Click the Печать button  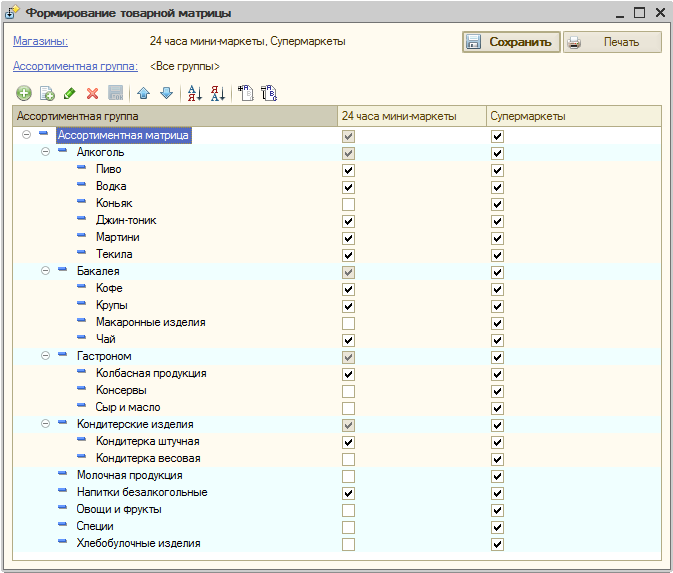click(x=612, y=42)
